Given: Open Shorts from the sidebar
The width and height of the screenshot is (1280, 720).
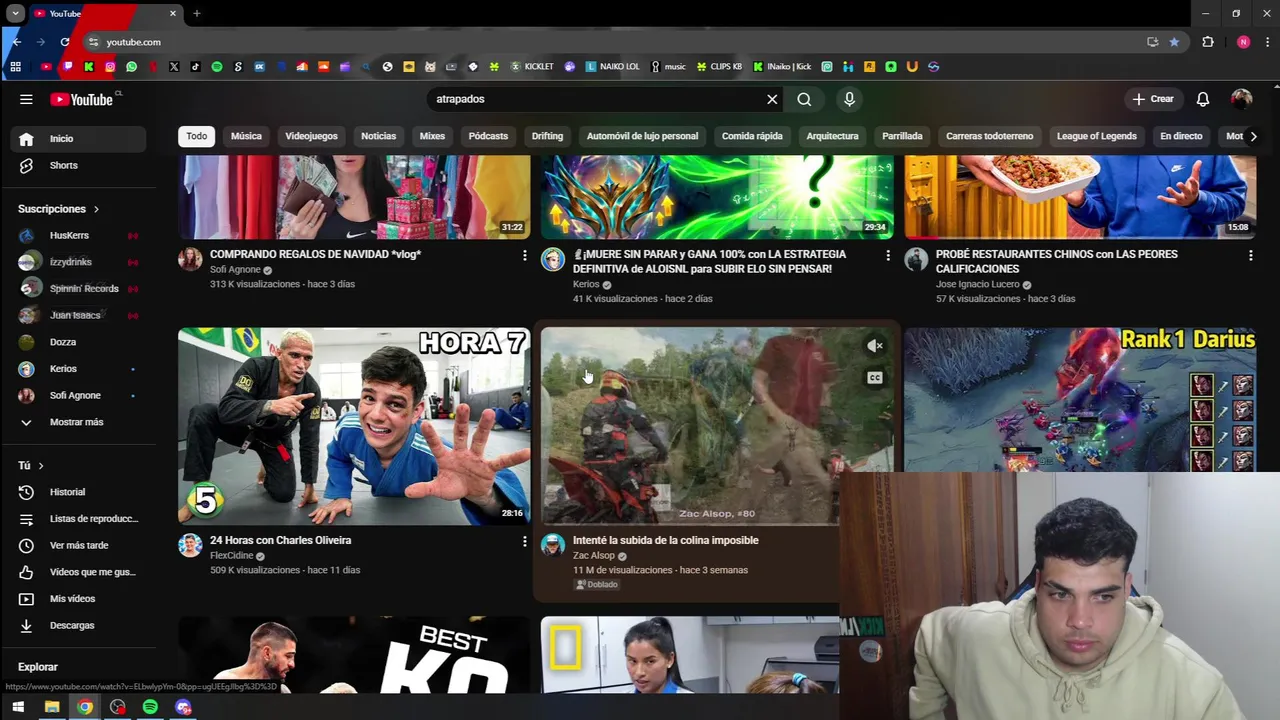Looking at the screenshot, I should click(80, 165).
